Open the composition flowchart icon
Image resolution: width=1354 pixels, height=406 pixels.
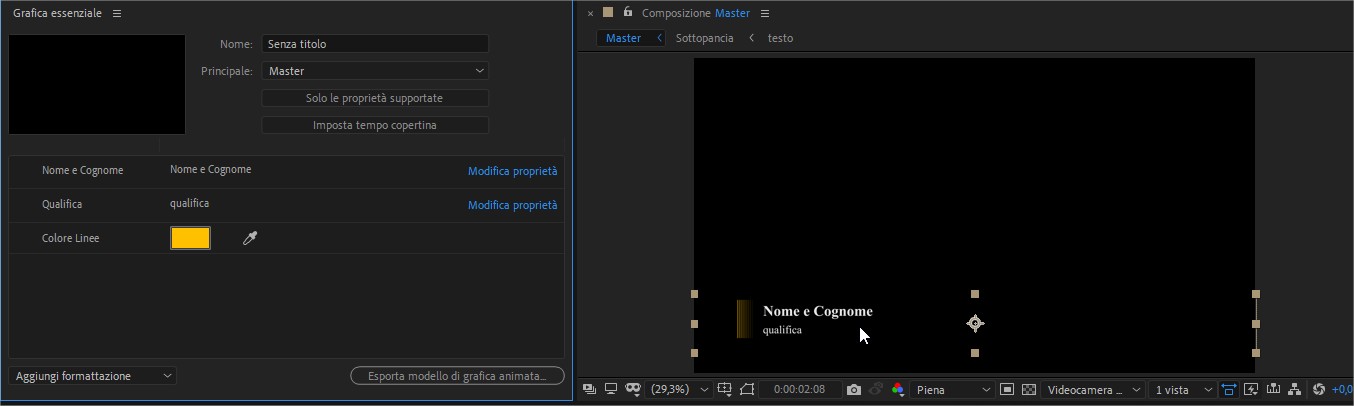pyautogui.click(x=1295, y=389)
